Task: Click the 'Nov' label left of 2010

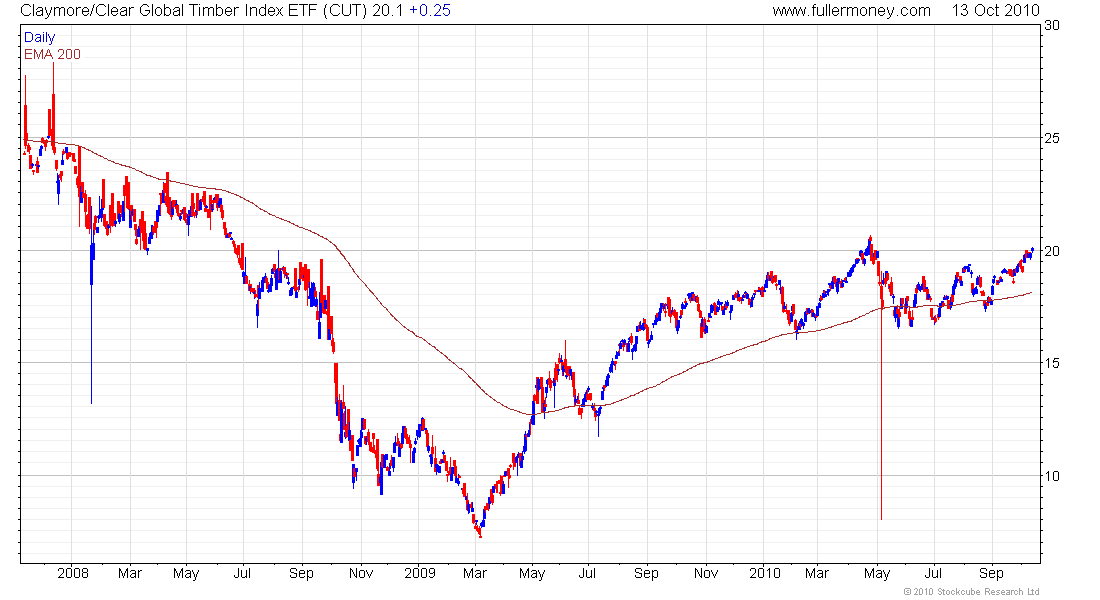Action: coord(706,573)
